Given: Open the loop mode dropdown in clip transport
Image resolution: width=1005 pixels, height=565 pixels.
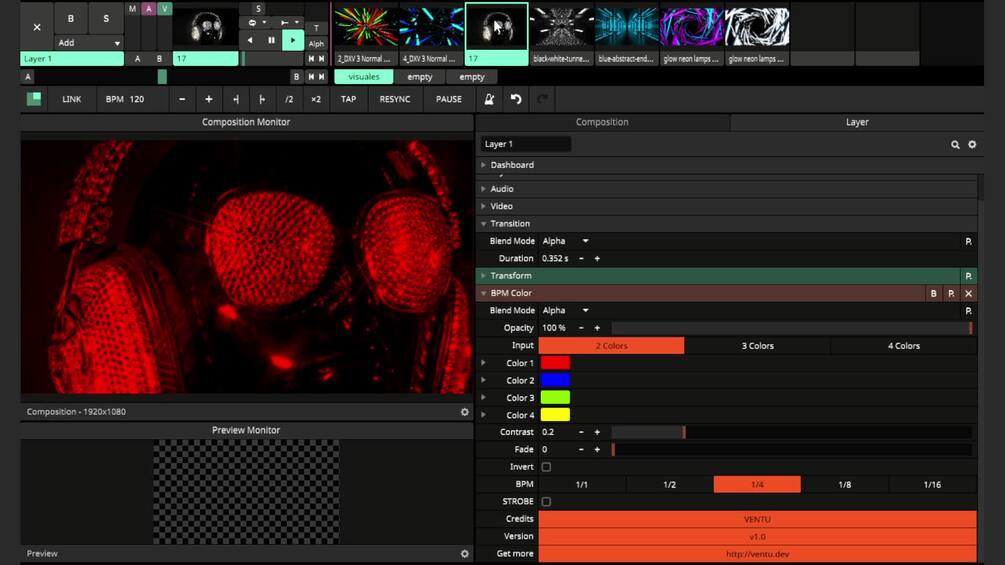Looking at the screenshot, I should (256, 22).
